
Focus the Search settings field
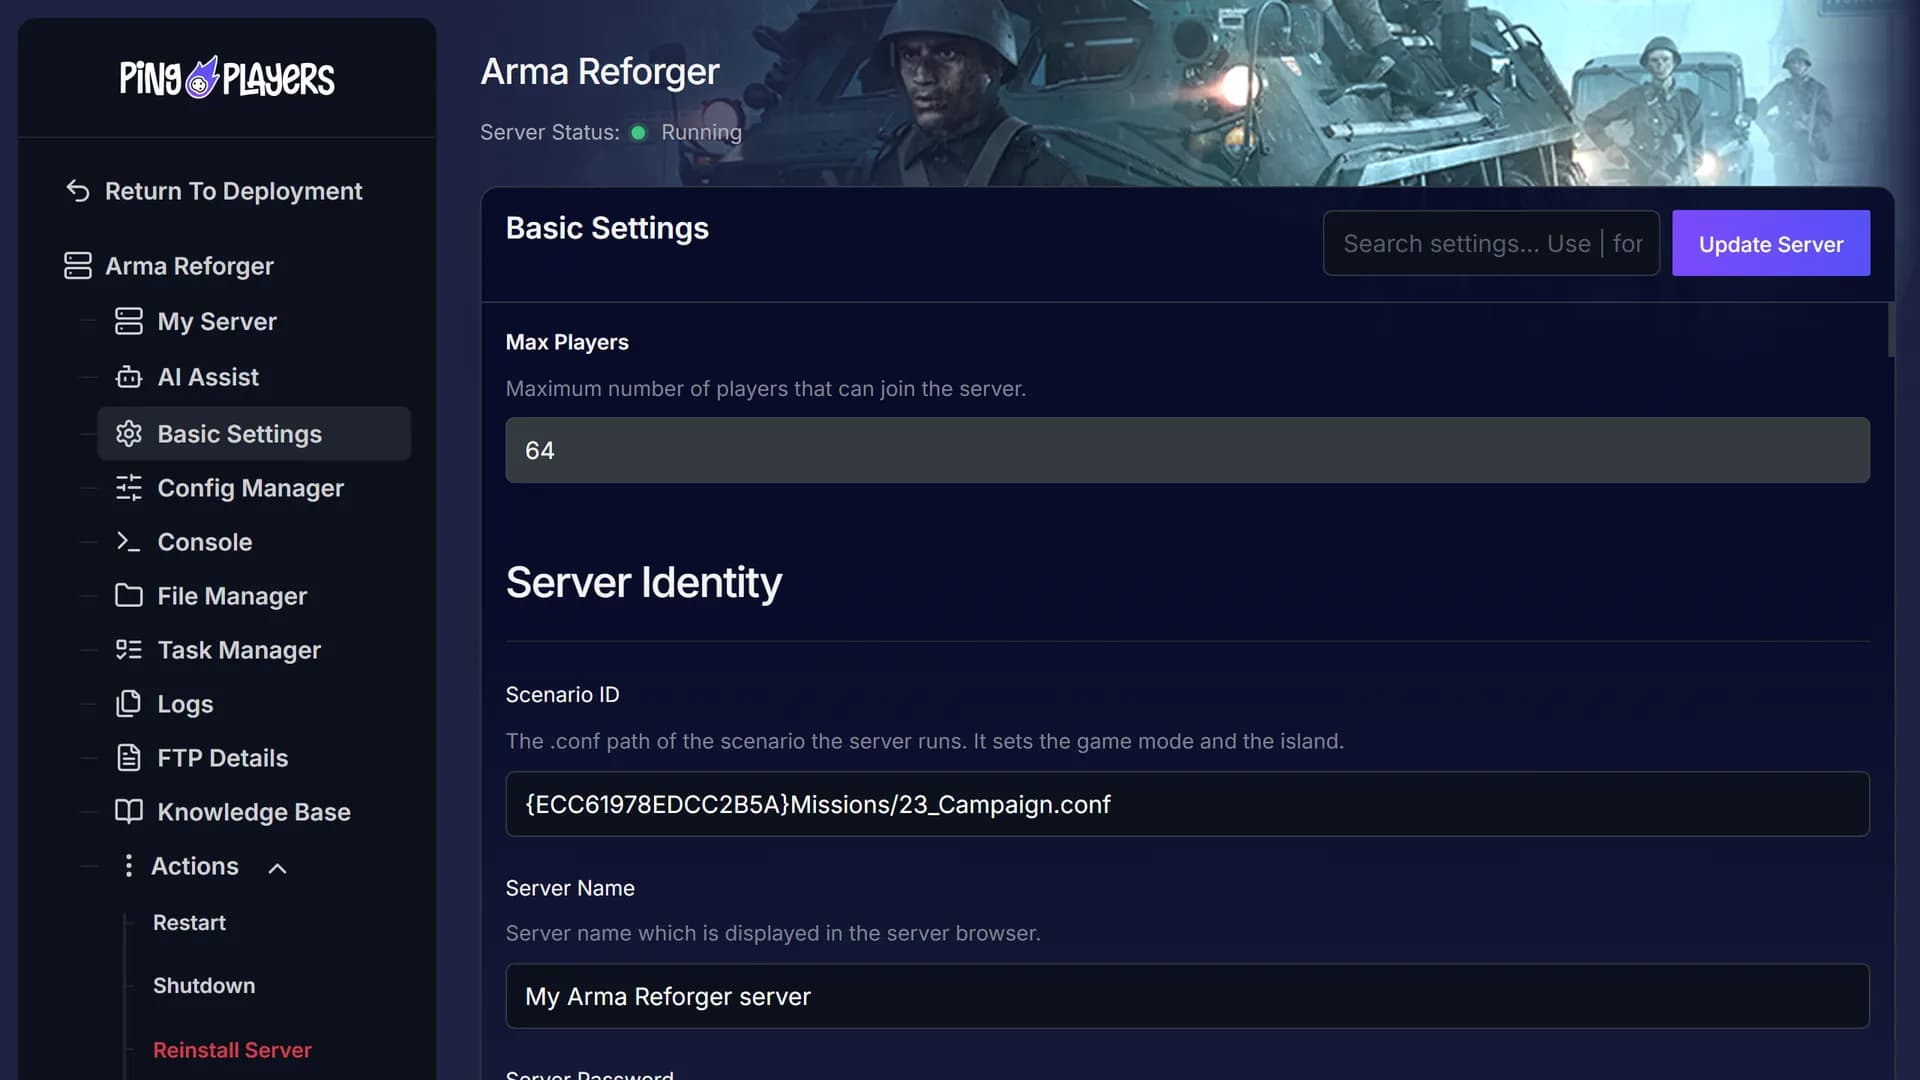1491,243
